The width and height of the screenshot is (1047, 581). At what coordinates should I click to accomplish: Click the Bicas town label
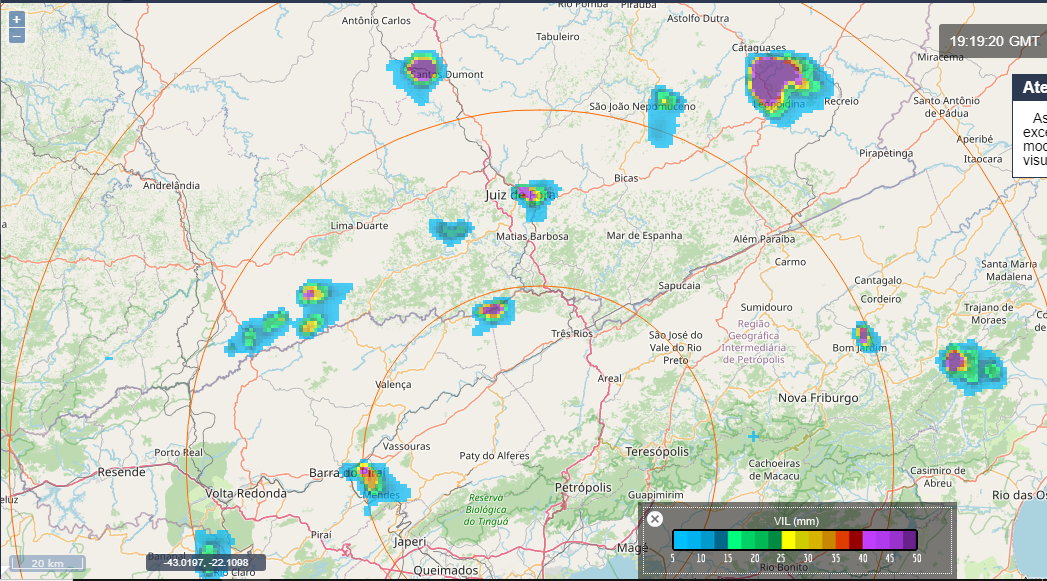pos(626,178)
